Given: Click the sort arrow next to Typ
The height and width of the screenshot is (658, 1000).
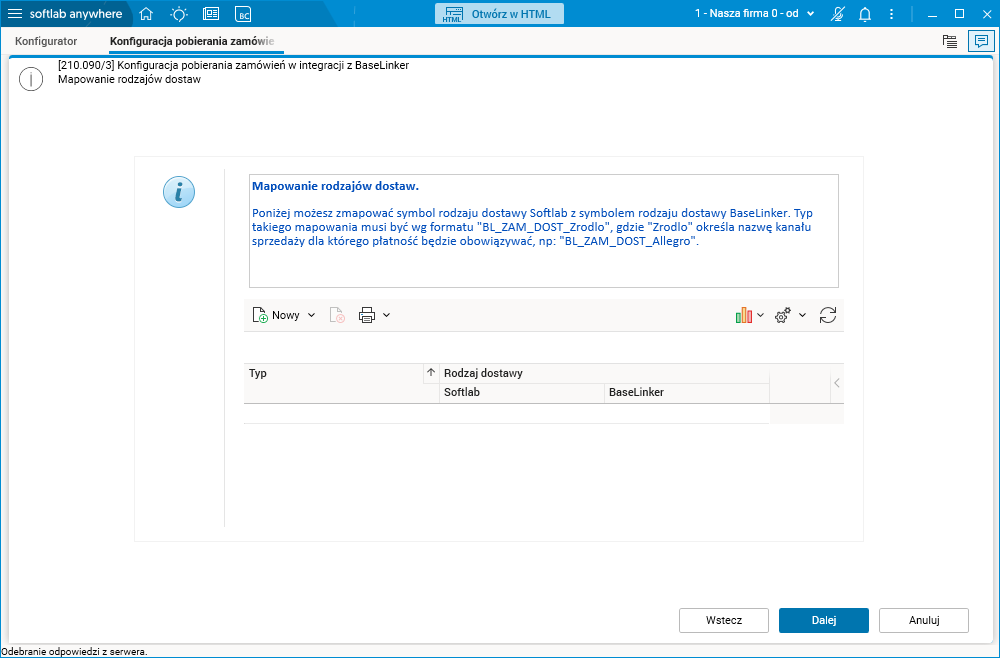Looking at the screenshot, I should pyautogui.click(x=431, y=373).
